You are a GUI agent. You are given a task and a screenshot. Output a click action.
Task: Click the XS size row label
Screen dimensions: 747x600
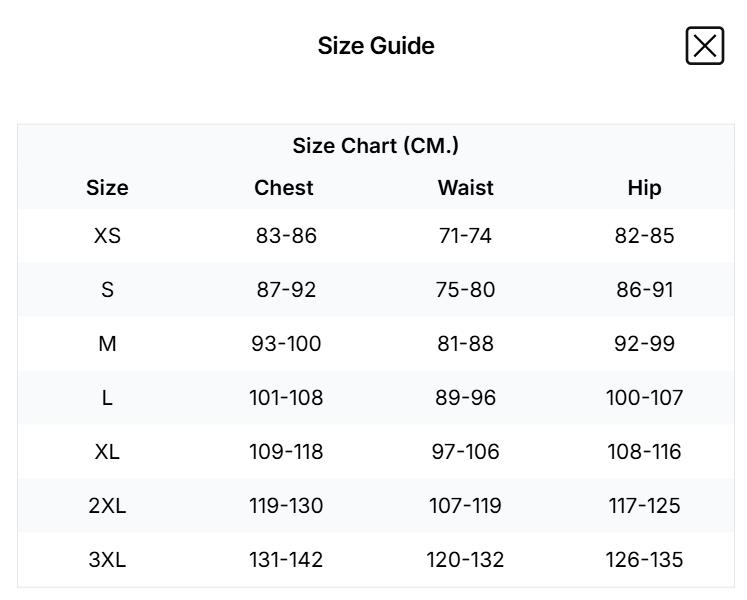tap(107, 236)
